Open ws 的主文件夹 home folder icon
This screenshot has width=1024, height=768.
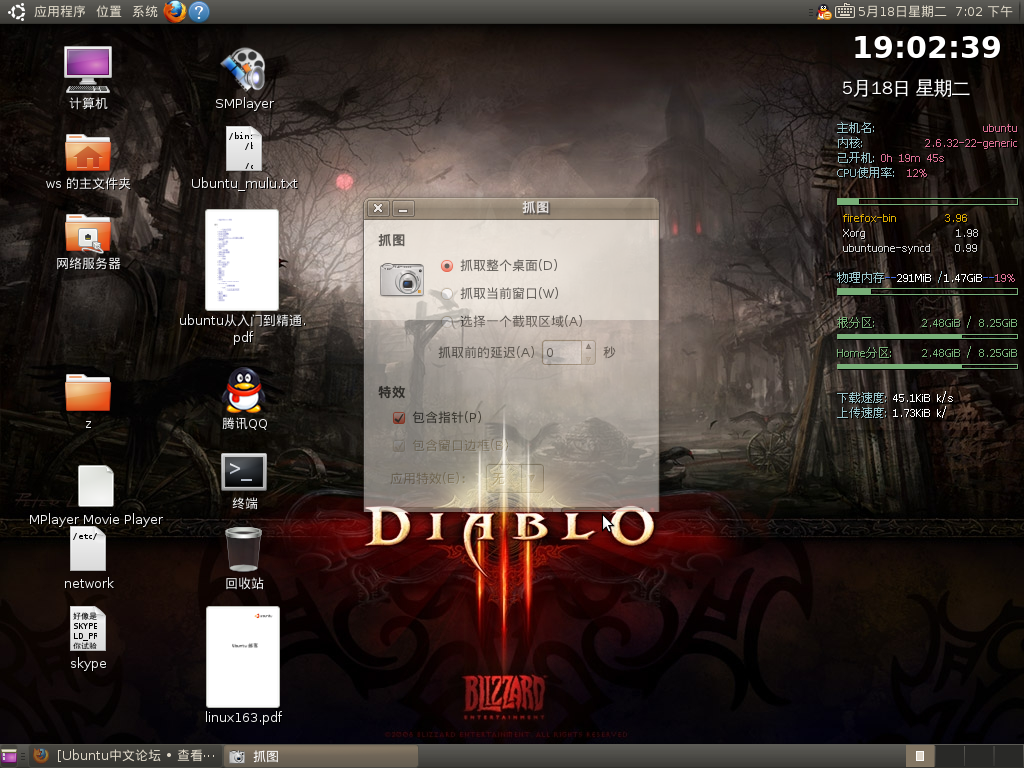pos(88,153)
